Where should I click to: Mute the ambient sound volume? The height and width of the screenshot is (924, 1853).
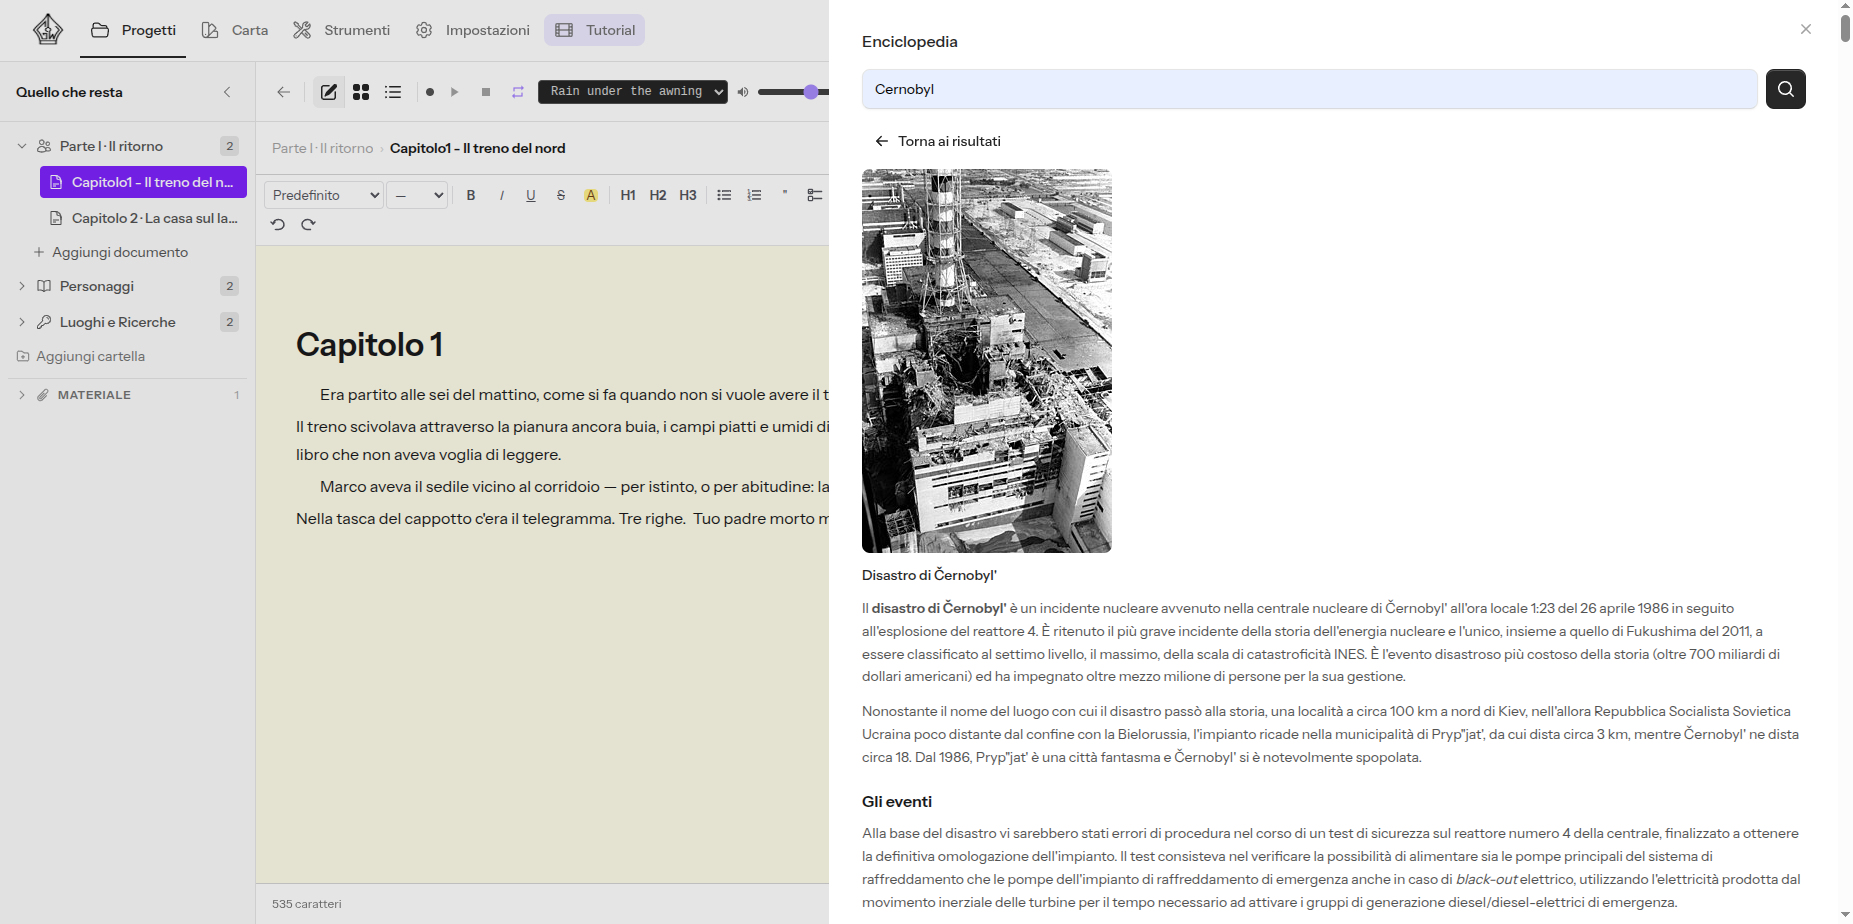click(743, 92)
